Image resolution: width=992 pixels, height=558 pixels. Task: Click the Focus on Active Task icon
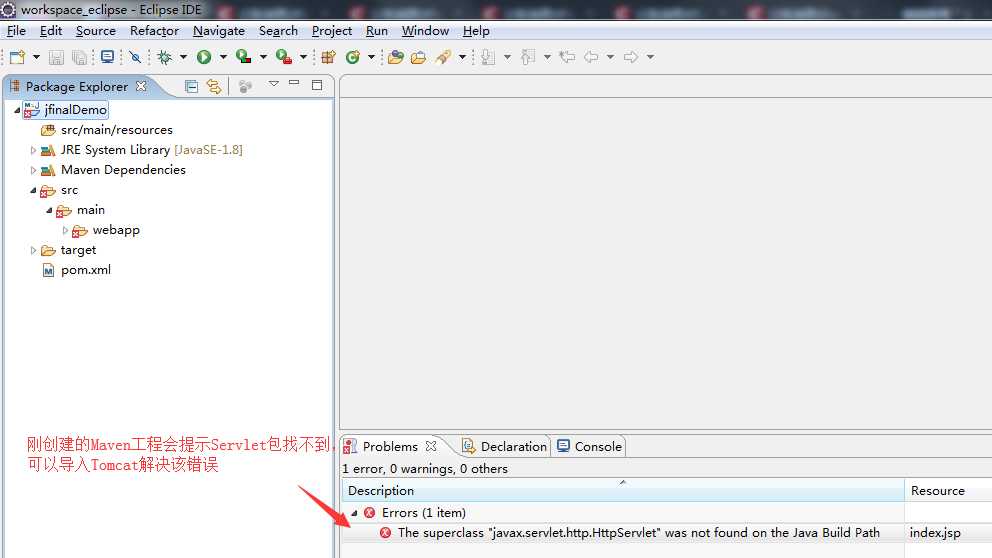(245, 86)
